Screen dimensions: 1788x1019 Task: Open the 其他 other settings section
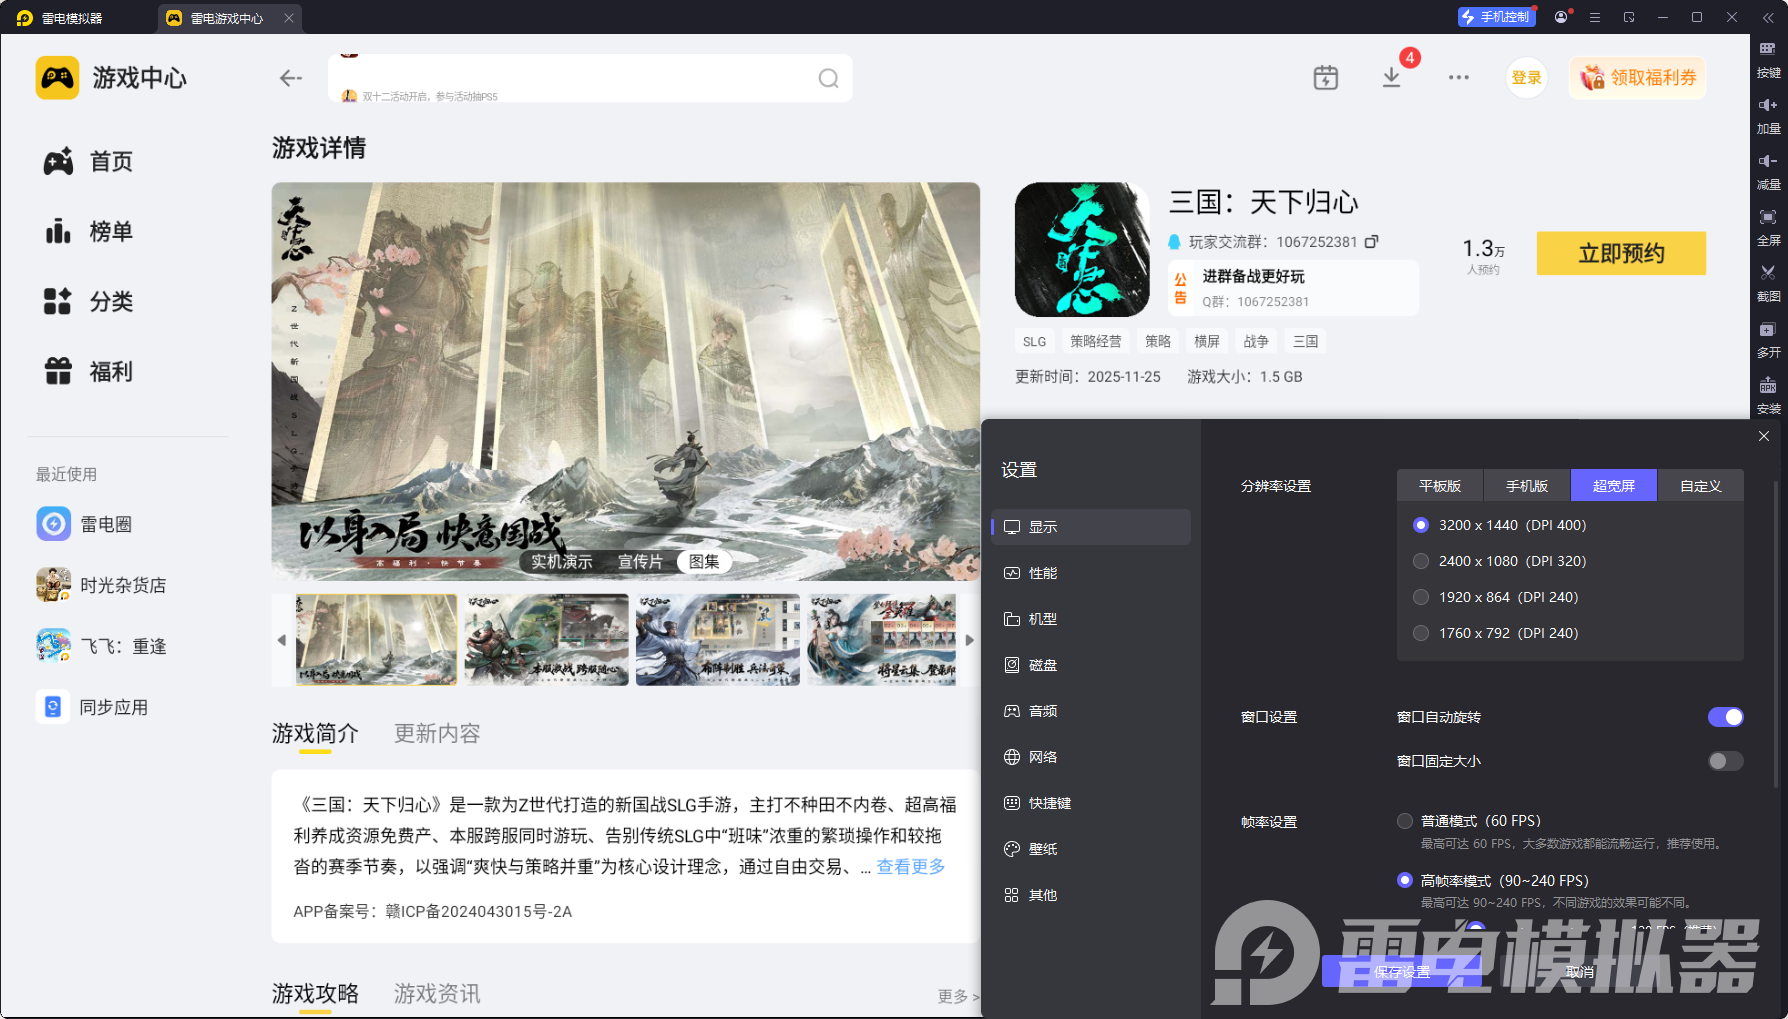(1091, 895)
